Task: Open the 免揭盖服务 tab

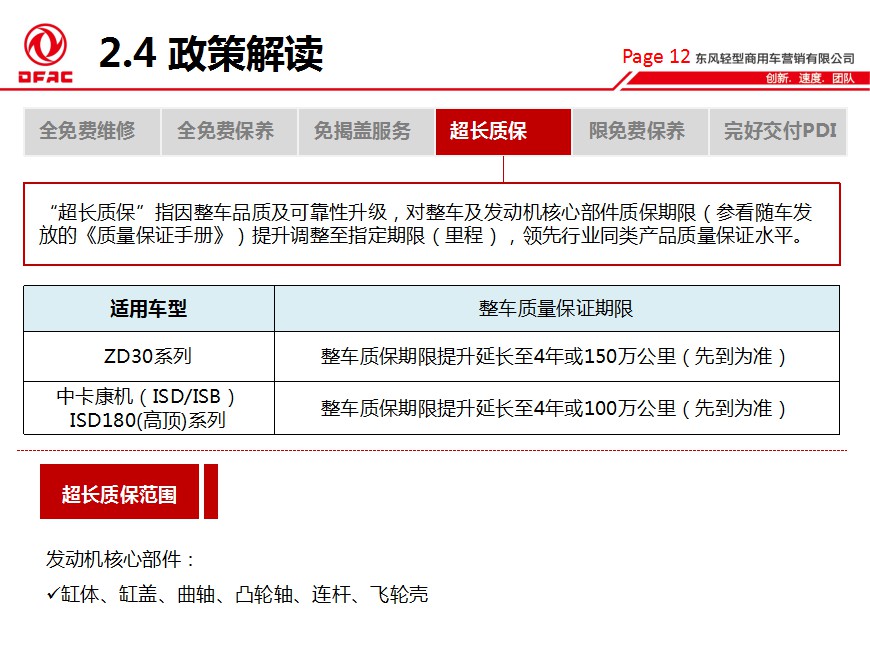Action: (365, 131)
